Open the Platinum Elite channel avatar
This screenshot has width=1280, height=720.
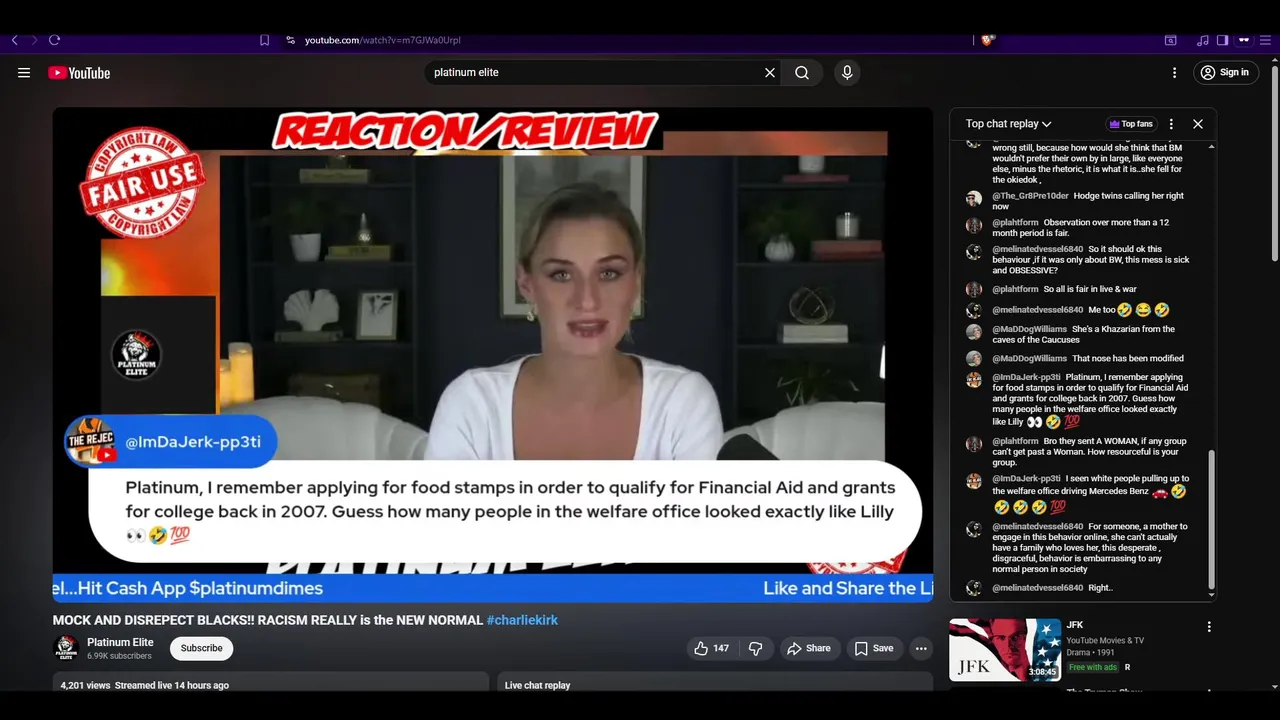pyautogui.click(x=66, y=648)
